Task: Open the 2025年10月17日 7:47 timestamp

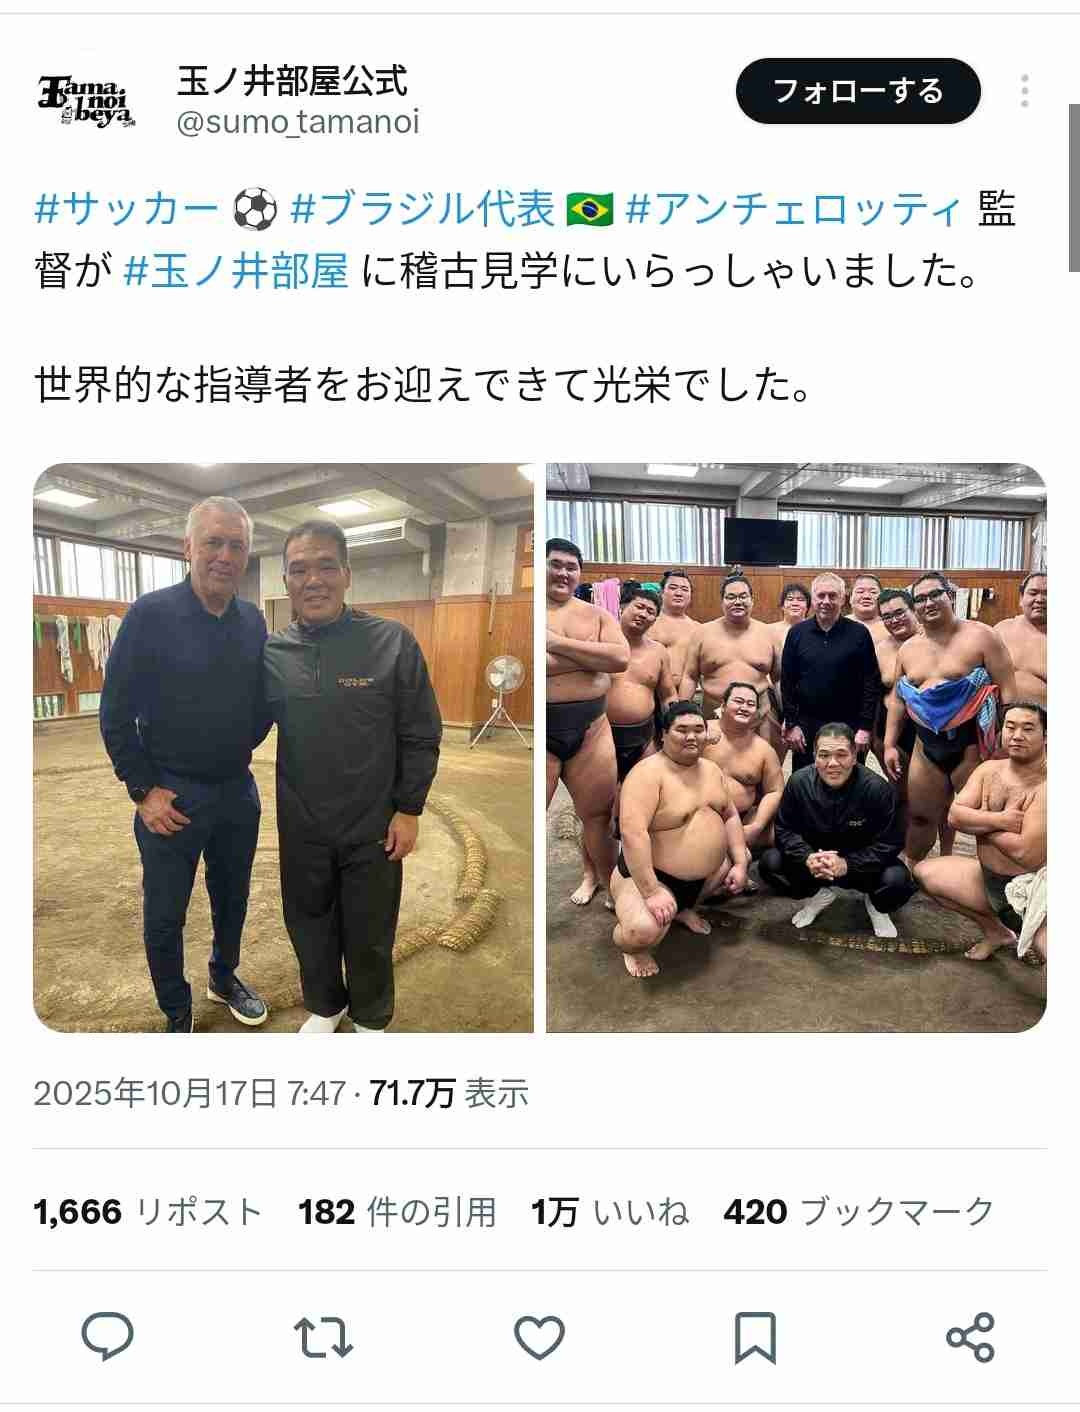Action: 190,1093
